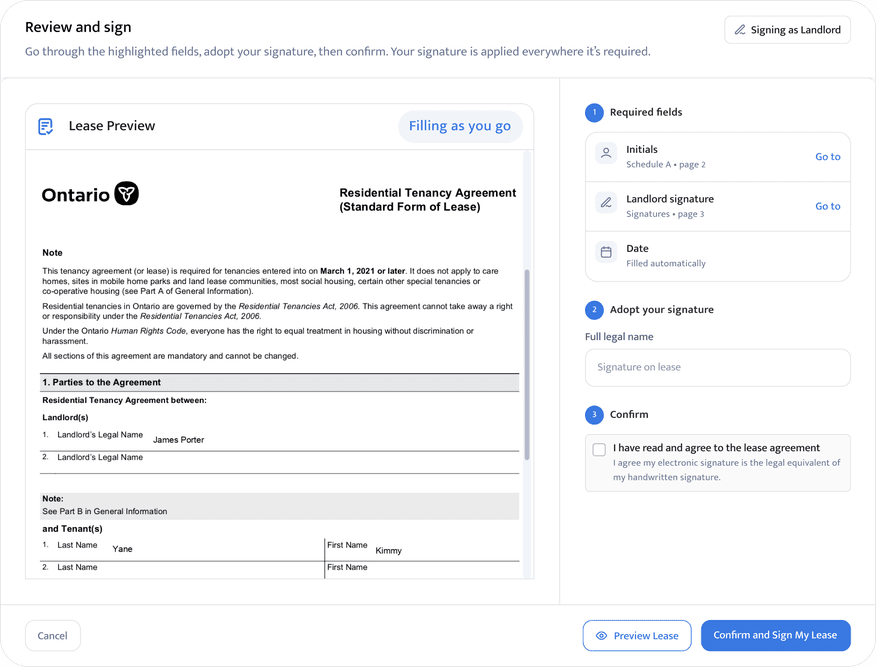Click the Date calendar icon
The image size is (876, 667).
point(606,252)
